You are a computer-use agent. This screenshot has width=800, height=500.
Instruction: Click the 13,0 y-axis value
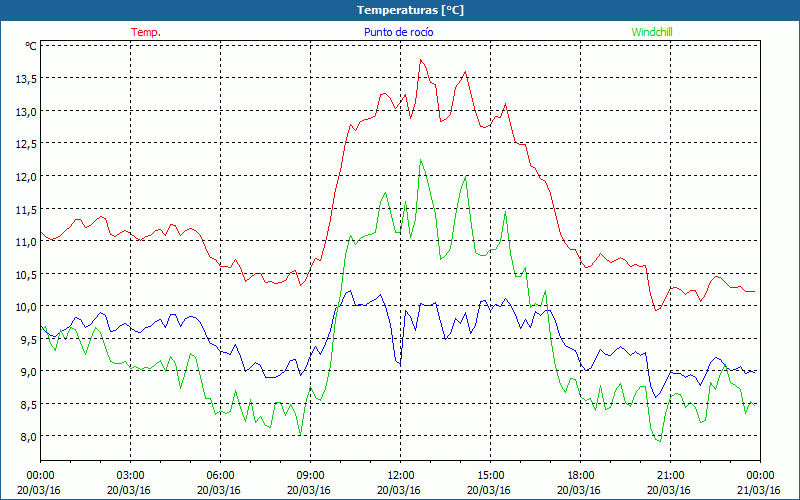tap(25, 111)
